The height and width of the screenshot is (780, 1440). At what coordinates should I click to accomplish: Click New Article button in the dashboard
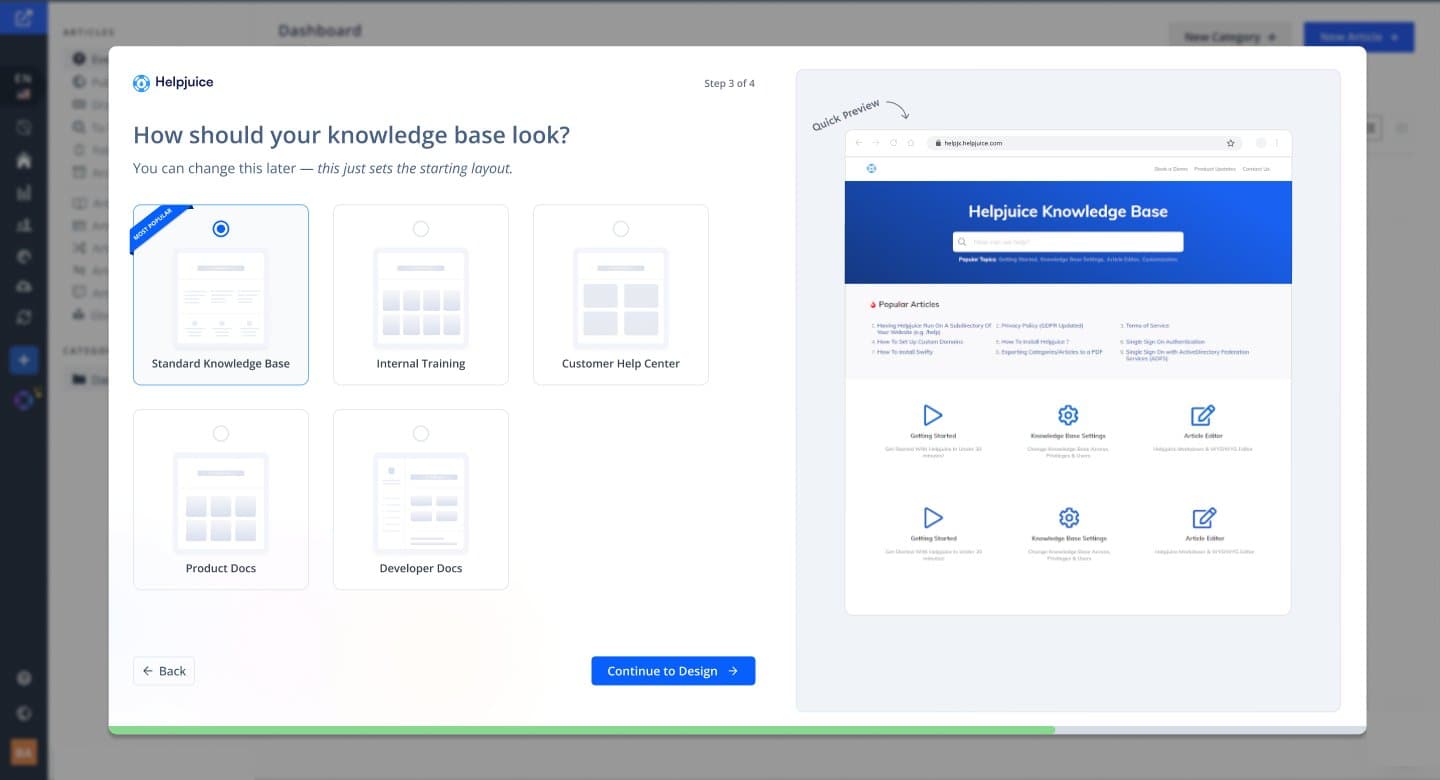(1359, 37)
